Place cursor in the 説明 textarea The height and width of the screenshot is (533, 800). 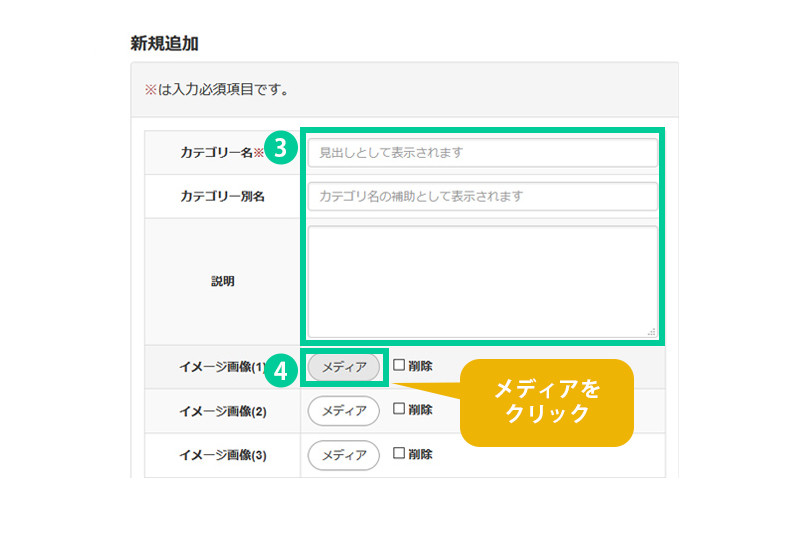tap(482, 281)
